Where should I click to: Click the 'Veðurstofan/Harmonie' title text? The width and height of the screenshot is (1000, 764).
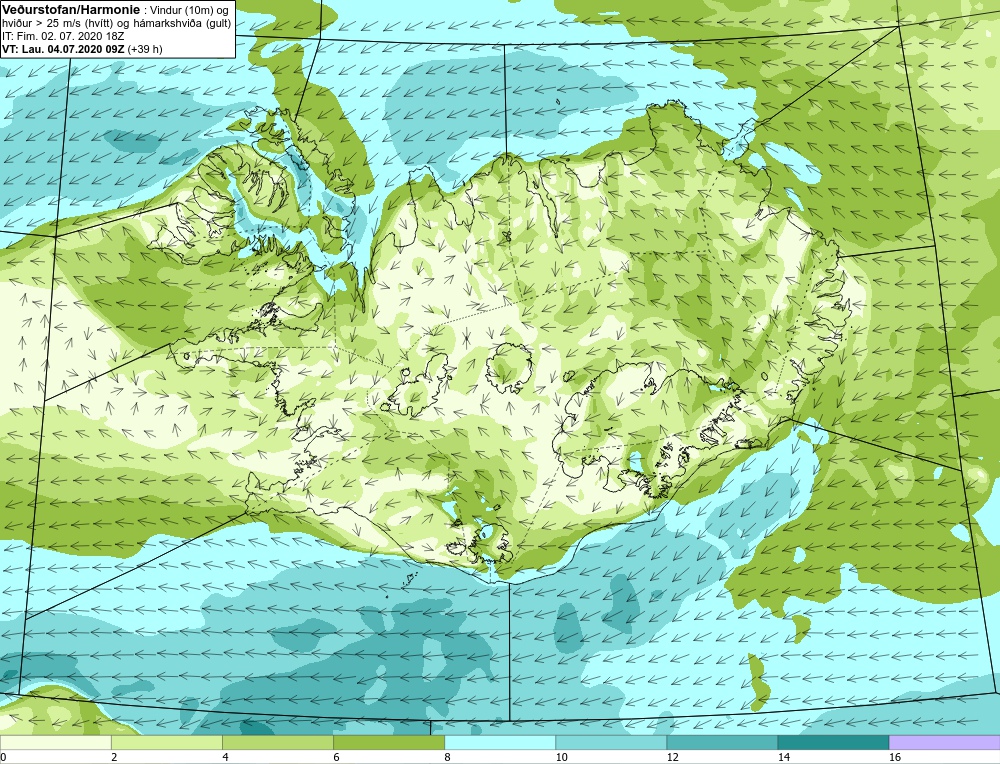69,10
